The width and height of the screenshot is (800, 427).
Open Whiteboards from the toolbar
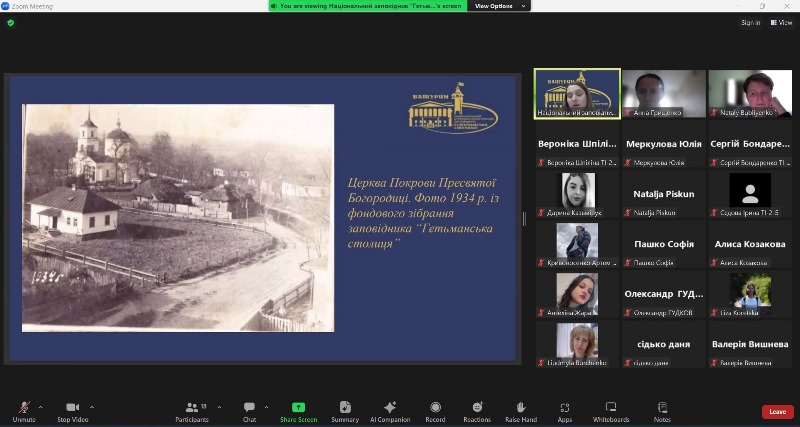click(610, 411)
